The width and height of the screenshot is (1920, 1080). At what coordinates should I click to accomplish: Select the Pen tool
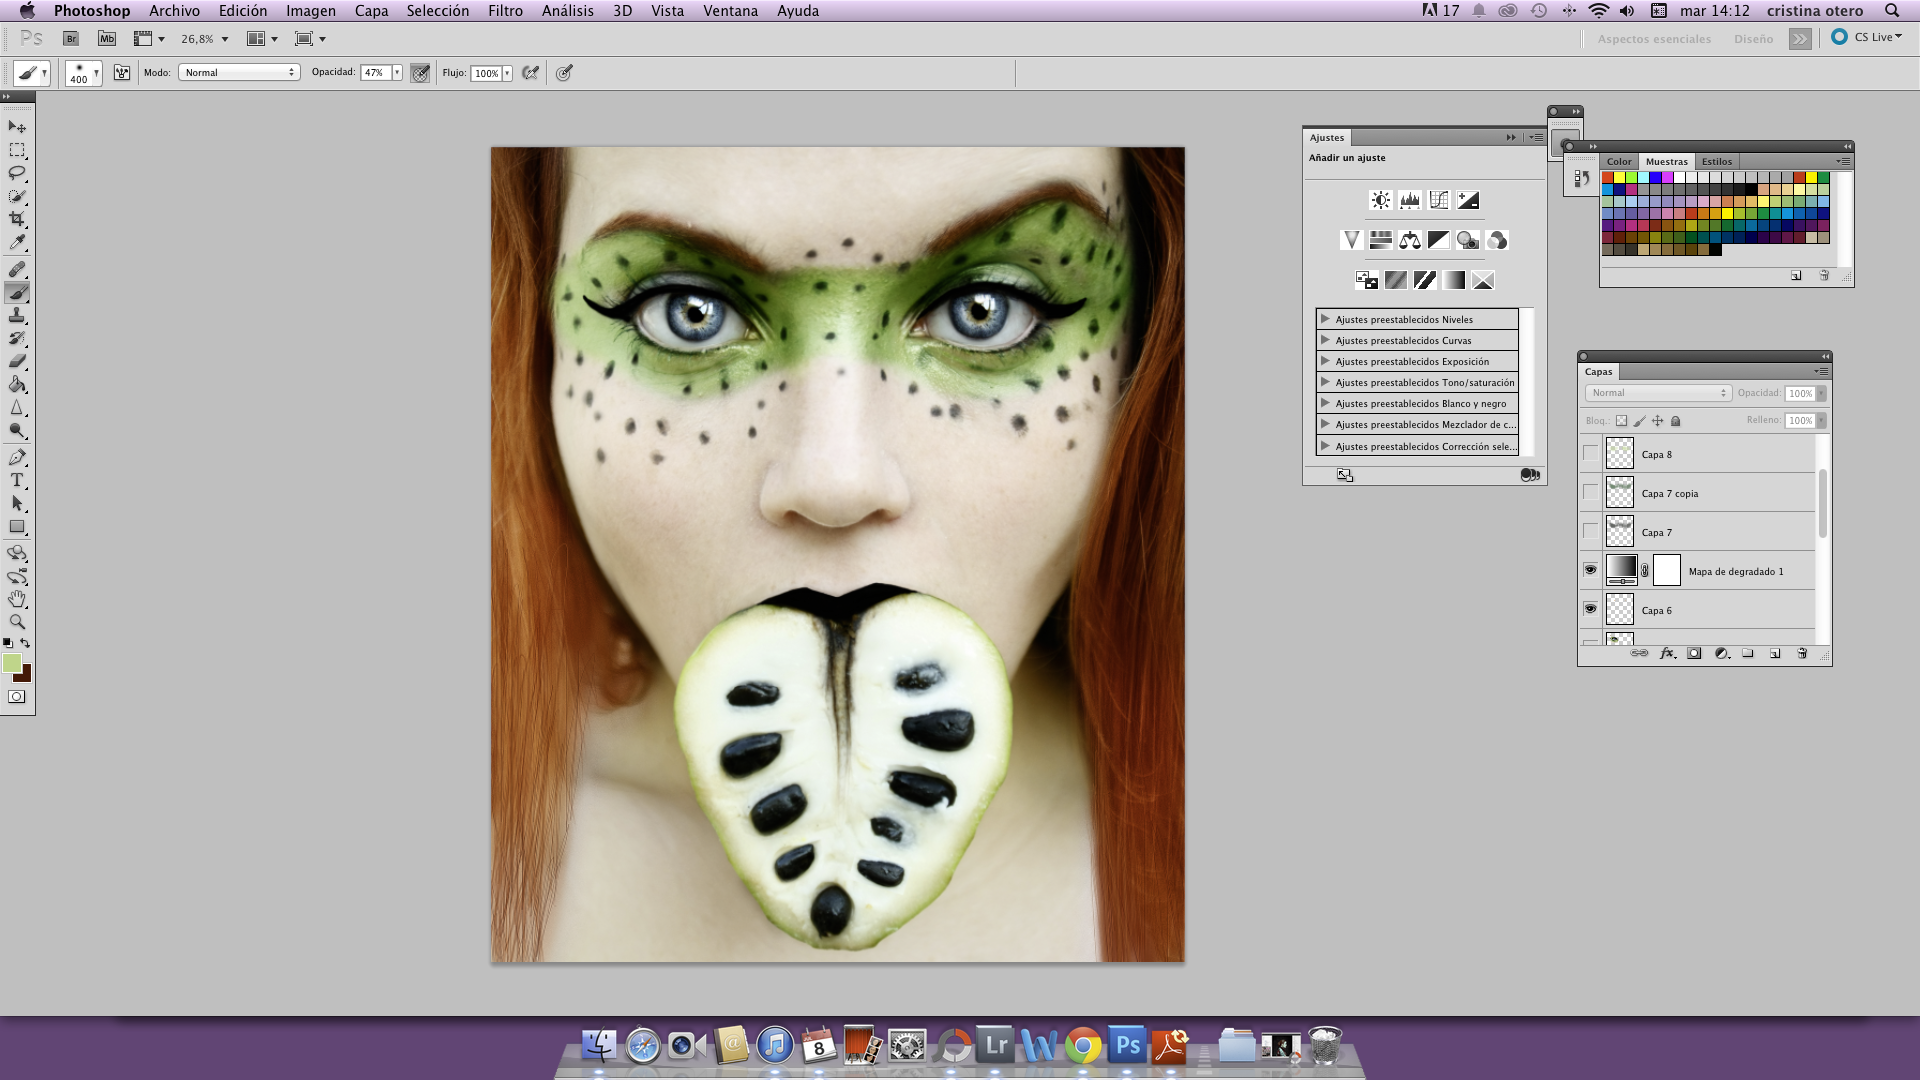point(17,458)
